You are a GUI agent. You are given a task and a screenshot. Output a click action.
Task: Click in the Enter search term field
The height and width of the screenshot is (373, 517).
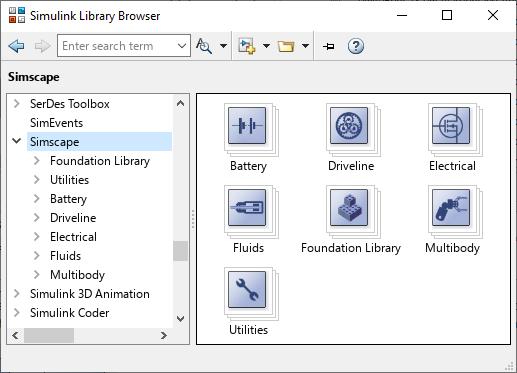click(117, 46)
